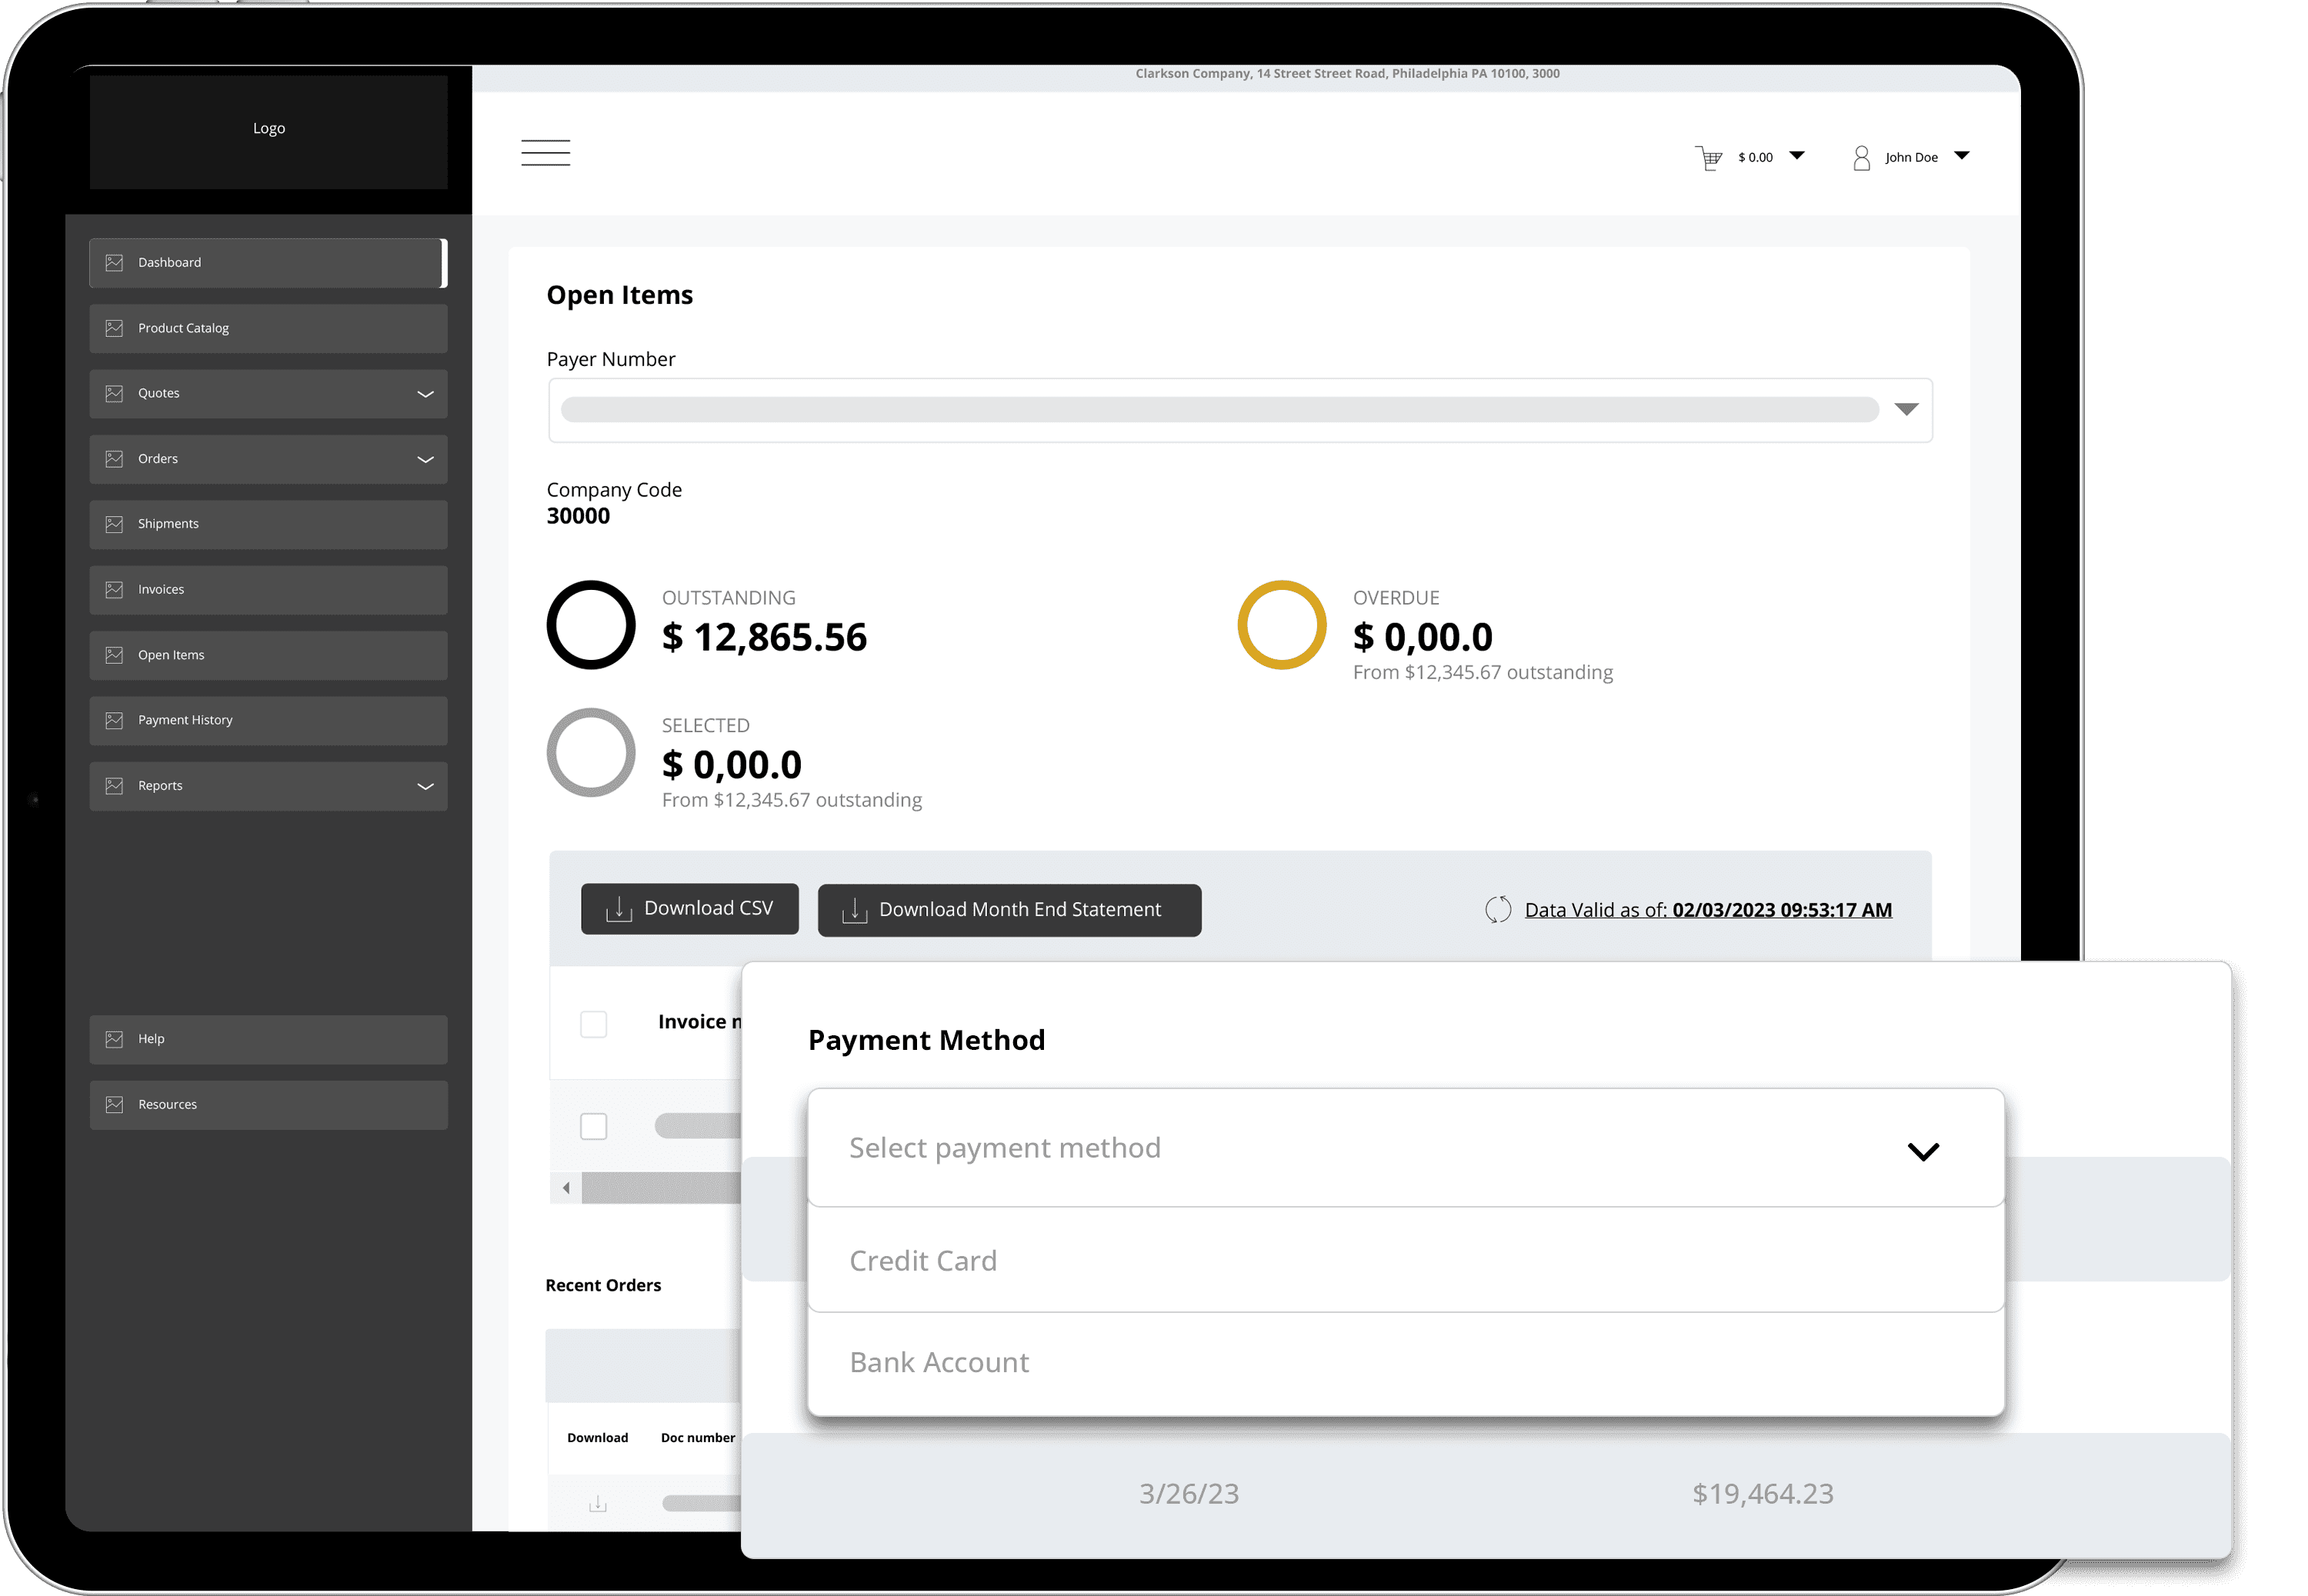Expand the Quotes menu chevron

(x=425, y=394)
